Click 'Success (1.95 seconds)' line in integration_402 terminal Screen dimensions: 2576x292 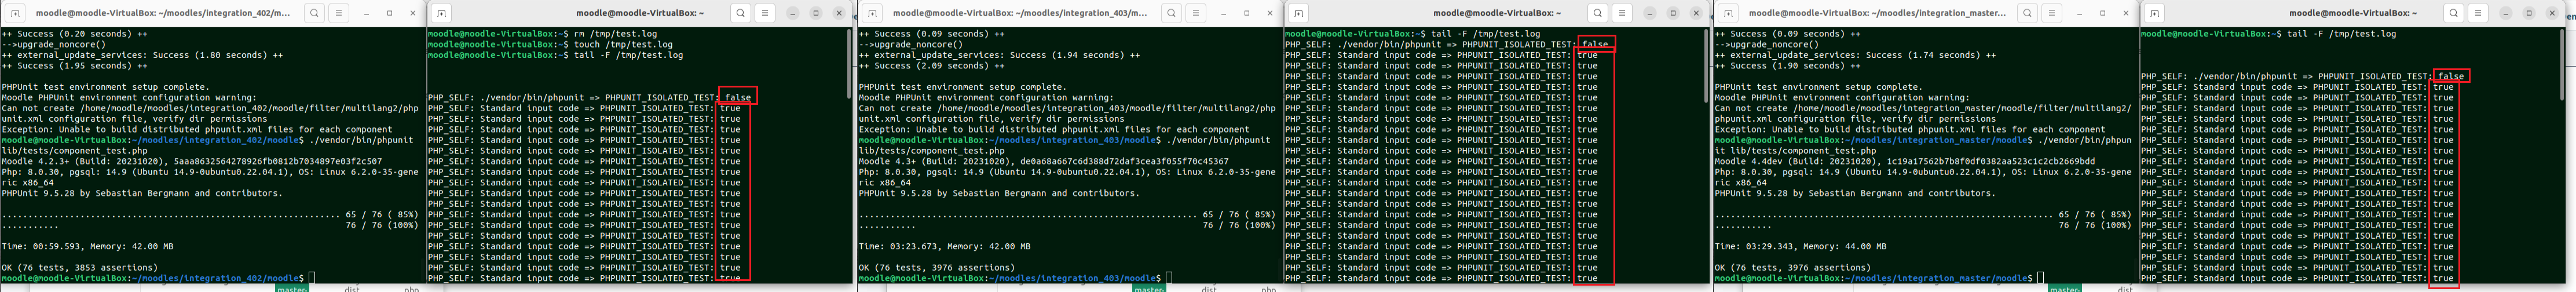pyautogui.click(x=75, y=66)
